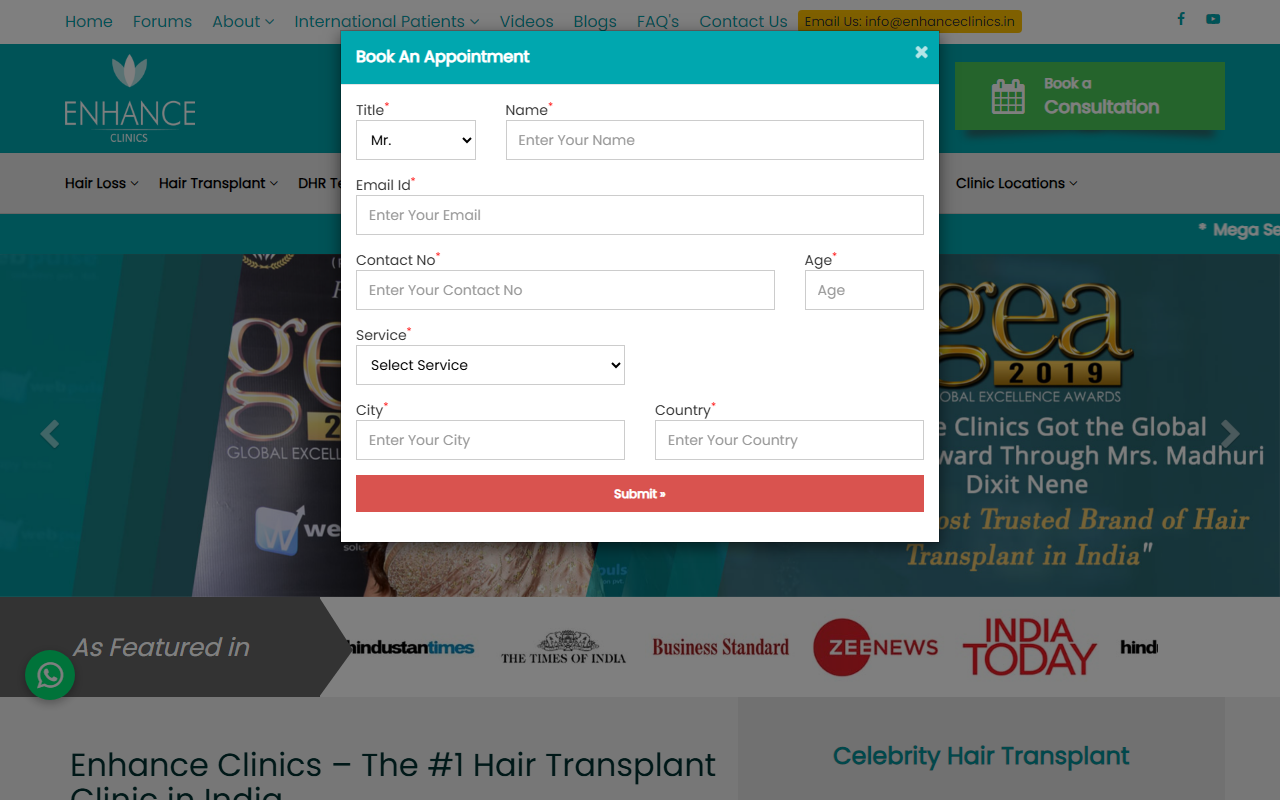
Task: Expand the Select Service dropdown
Action: (x=490, y=365)
